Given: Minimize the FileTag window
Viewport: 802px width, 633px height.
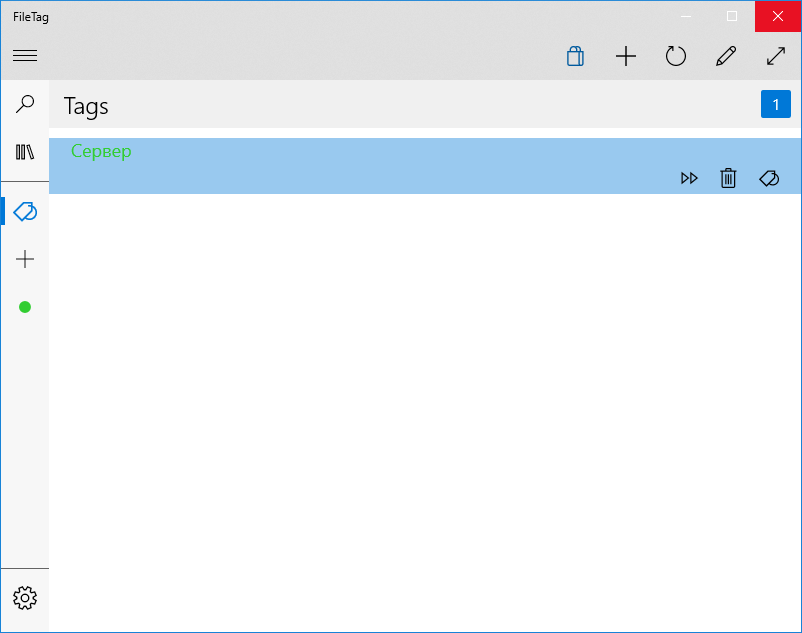Looking at the screenshot, I should [x=686, y=16].
